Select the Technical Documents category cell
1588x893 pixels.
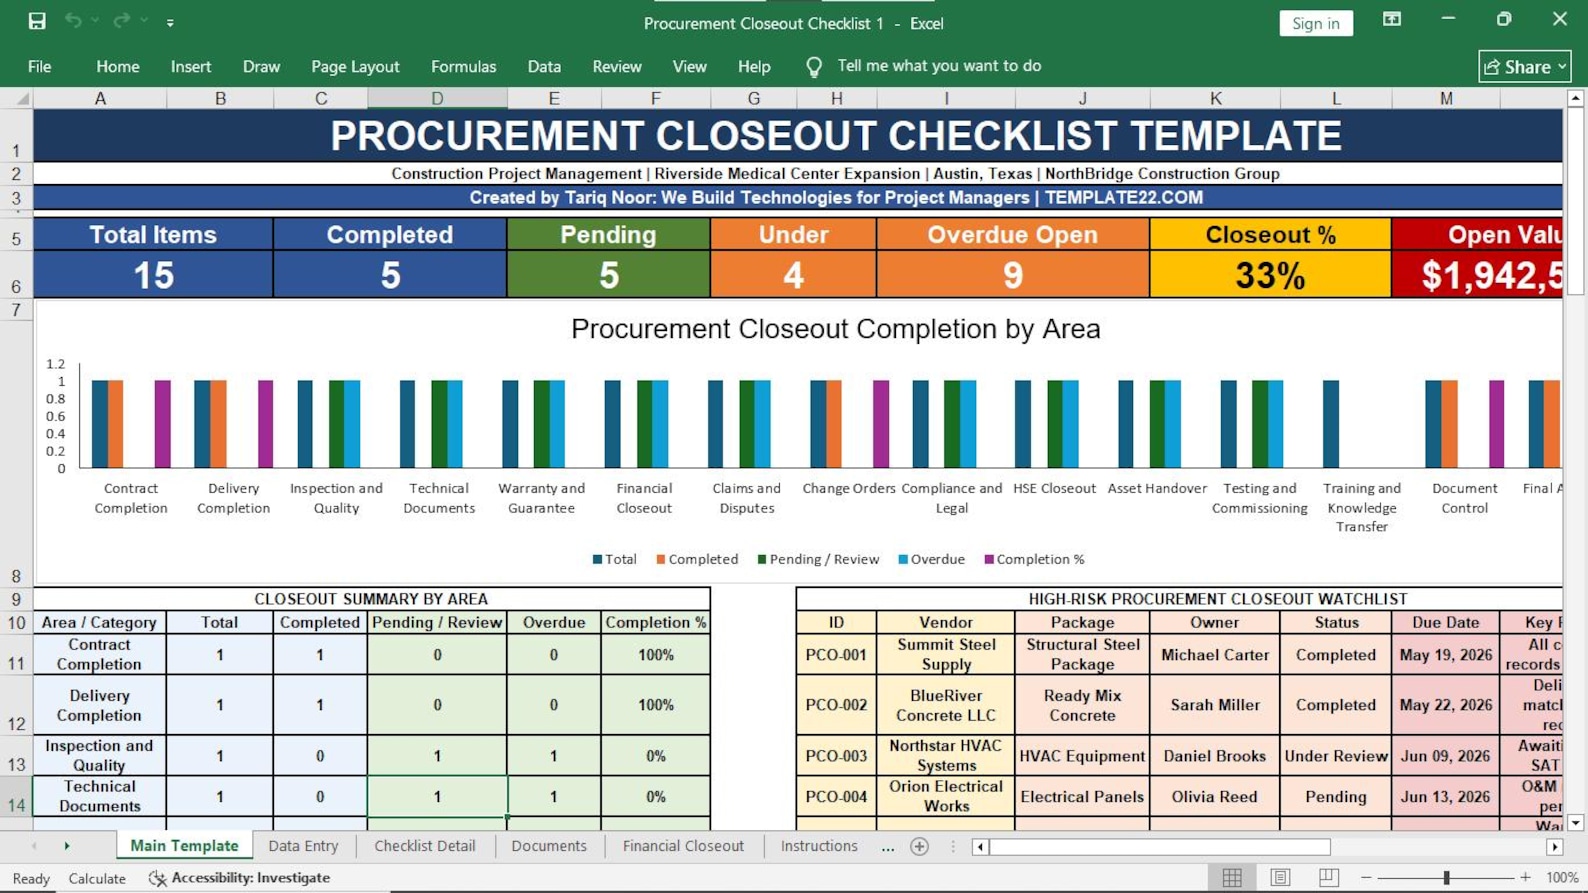100,796
